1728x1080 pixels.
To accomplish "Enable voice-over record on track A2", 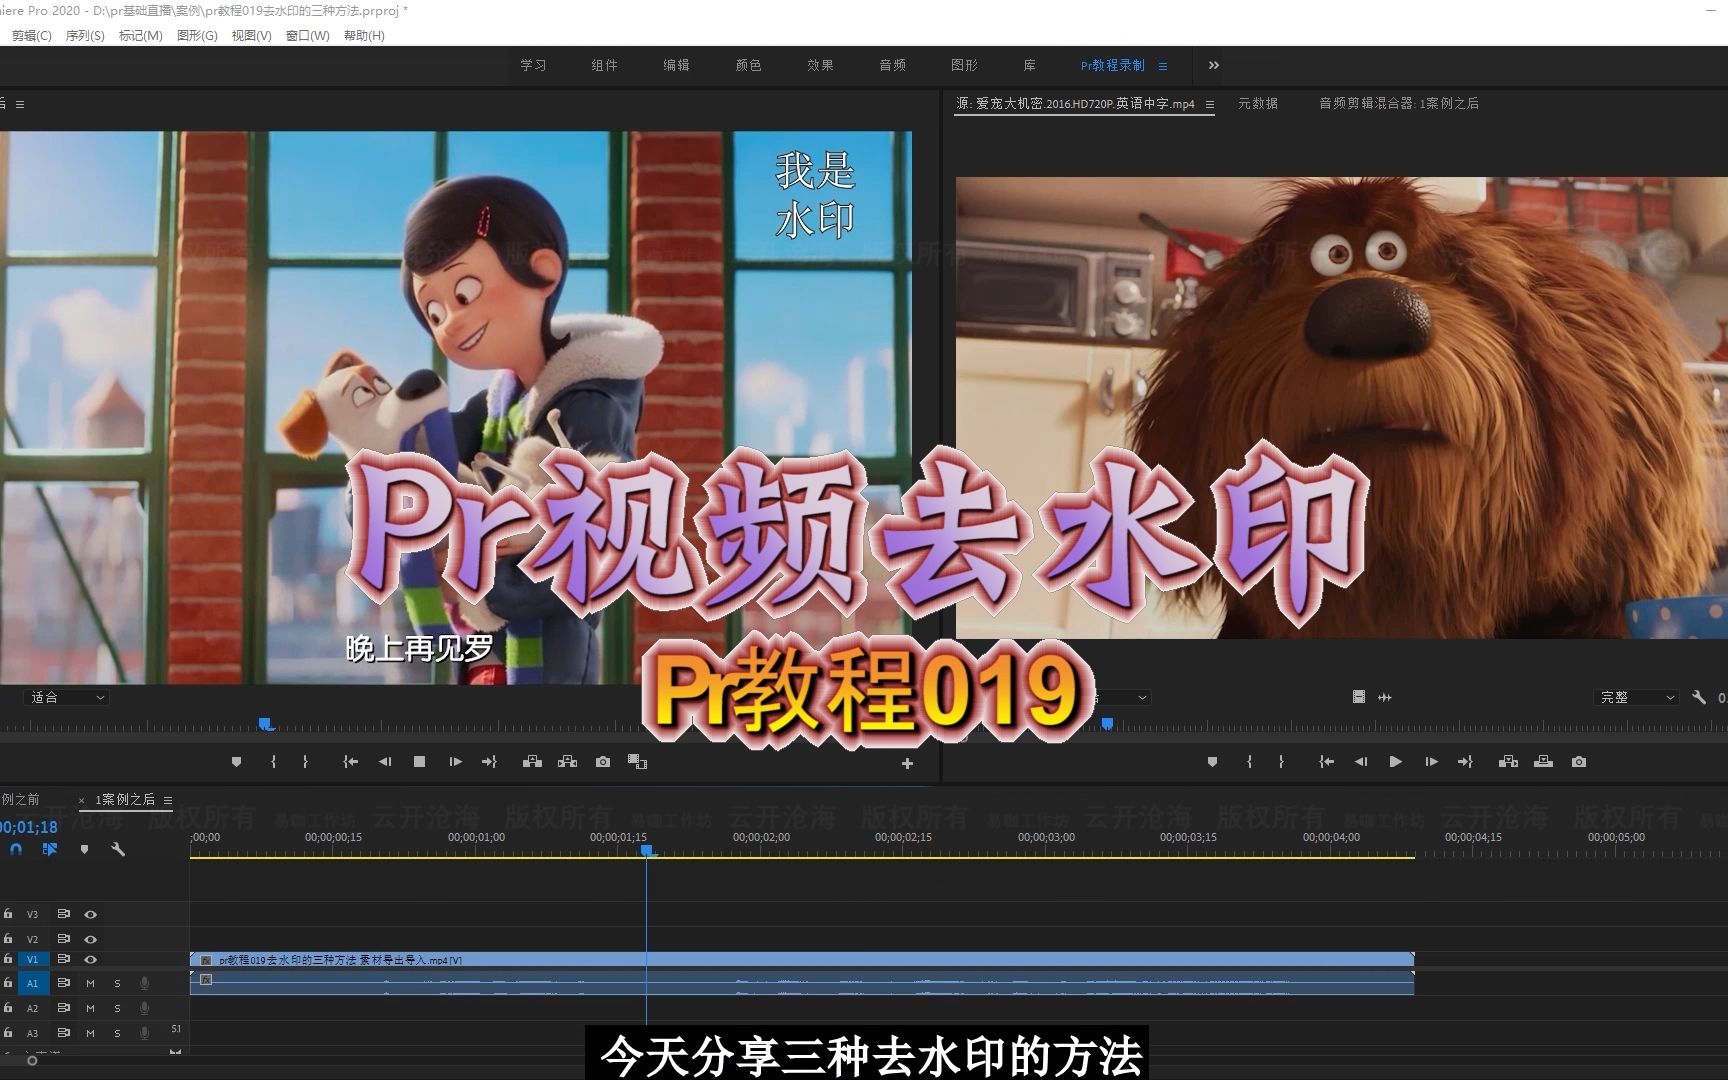I will point(144,1008).
